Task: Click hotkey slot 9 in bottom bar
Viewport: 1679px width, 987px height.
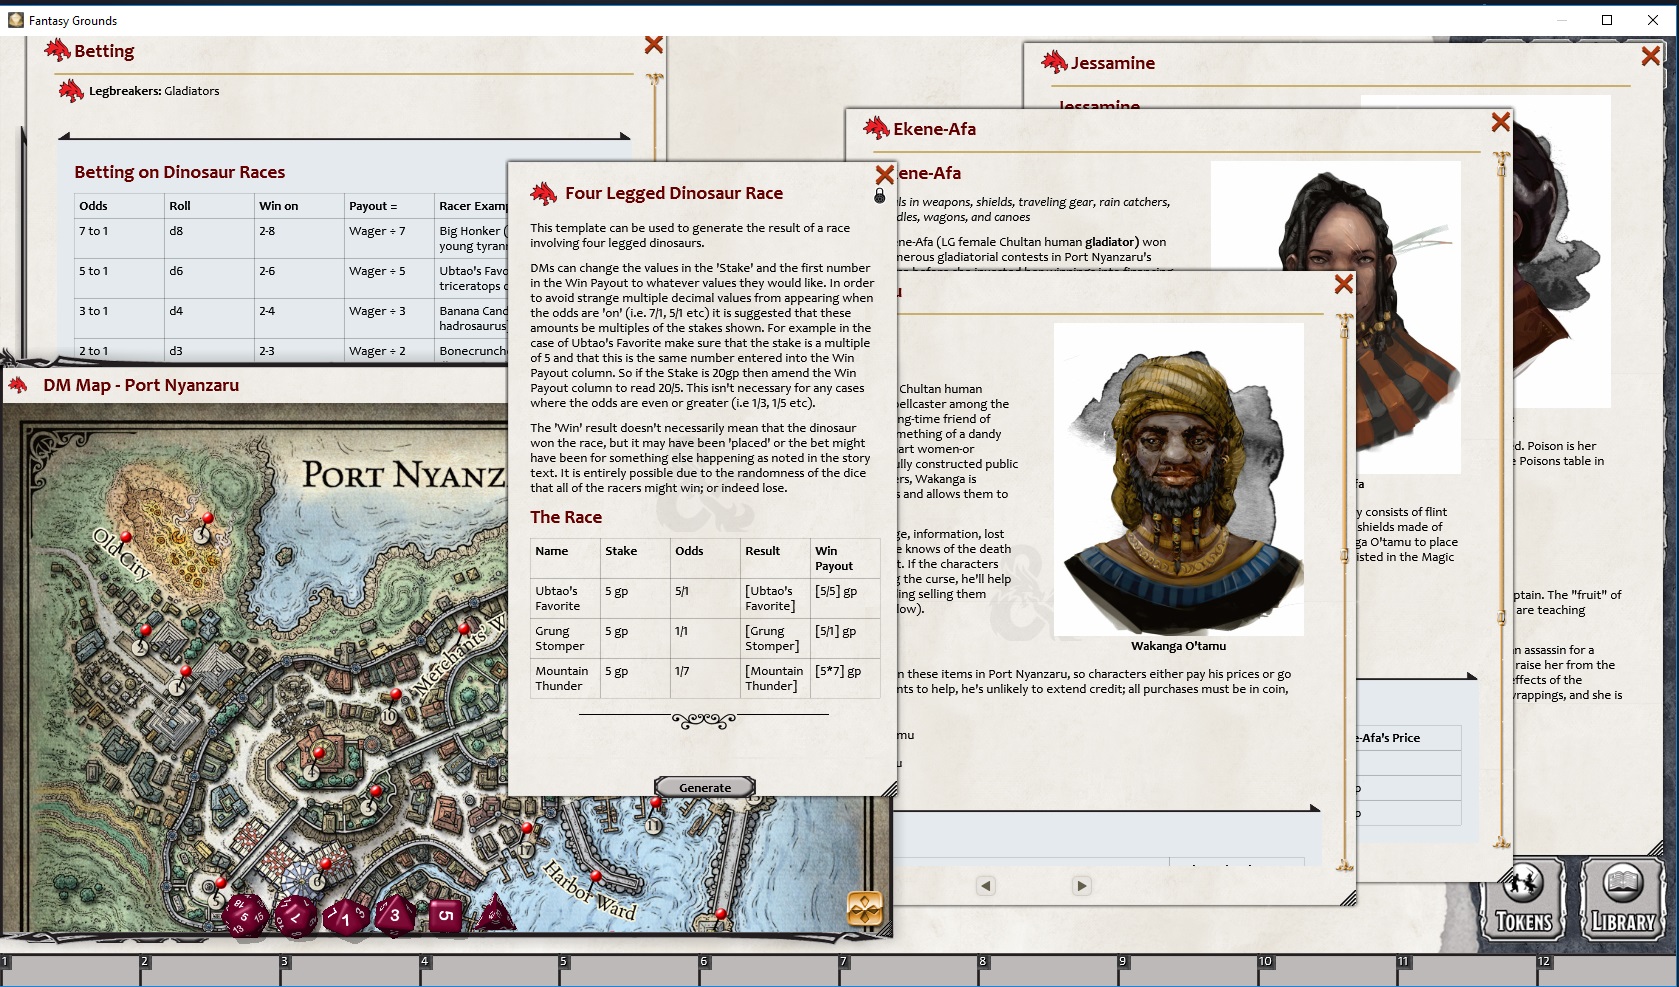Action: 1186,971
